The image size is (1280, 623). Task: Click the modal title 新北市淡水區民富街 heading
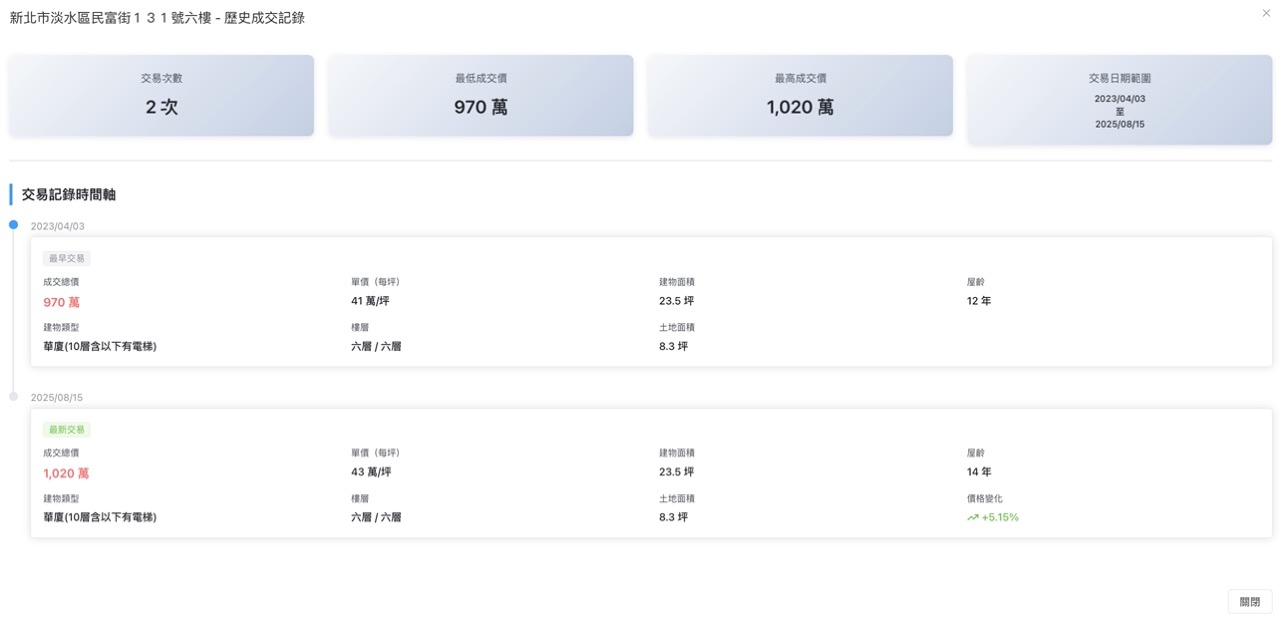click(x=156, y=17)
